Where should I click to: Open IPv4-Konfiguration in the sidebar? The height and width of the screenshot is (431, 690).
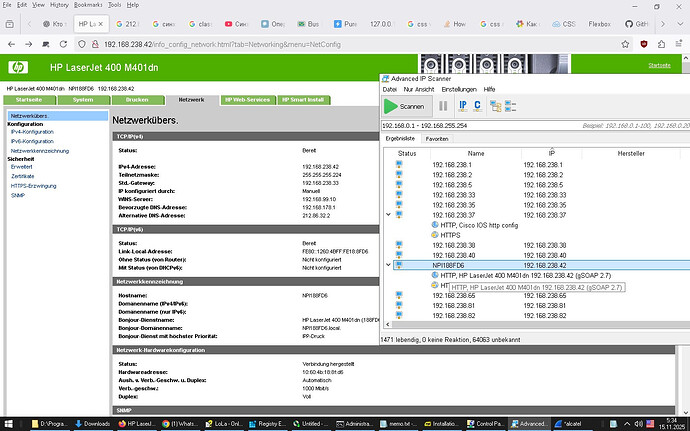31,131
